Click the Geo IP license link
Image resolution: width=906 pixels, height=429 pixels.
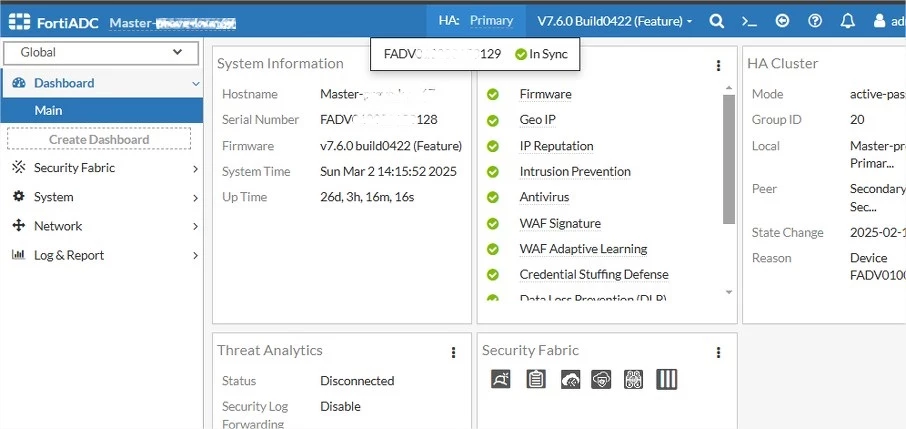(x=537, y=120)
